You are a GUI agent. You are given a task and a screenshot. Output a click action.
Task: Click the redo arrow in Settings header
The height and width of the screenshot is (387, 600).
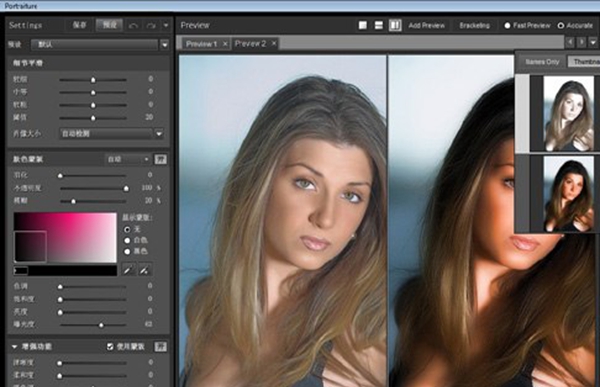(151, 26)
